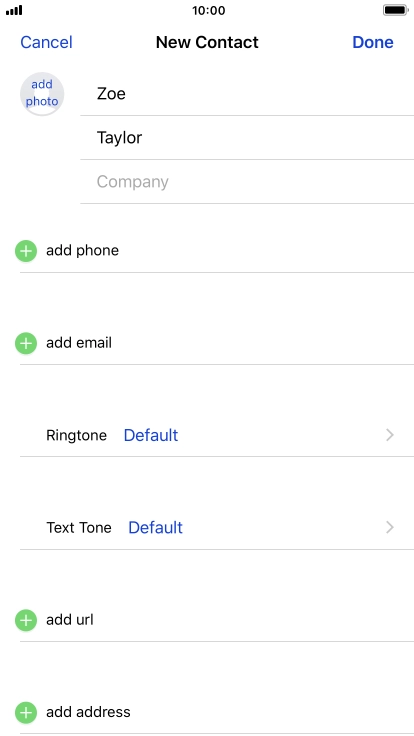
Task: Tap the battery indicator in status bar
Action: click(395, 10)
